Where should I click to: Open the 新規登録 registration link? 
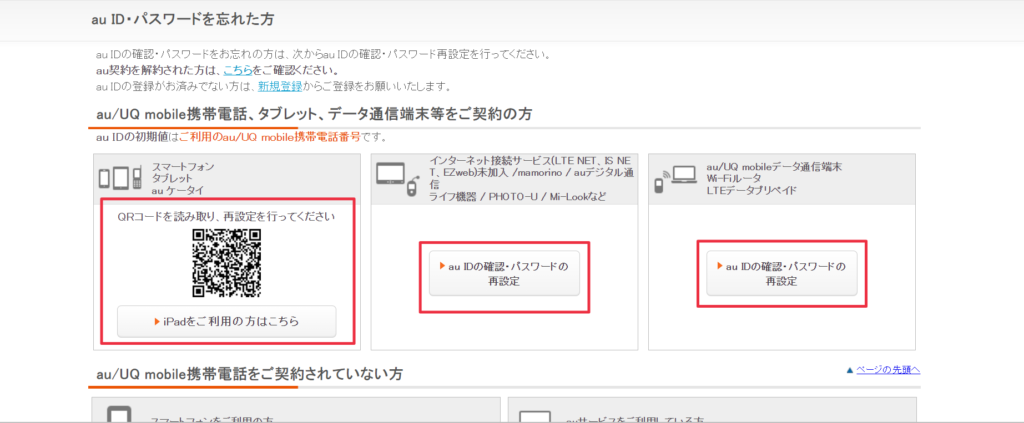[x=276, y=87]
